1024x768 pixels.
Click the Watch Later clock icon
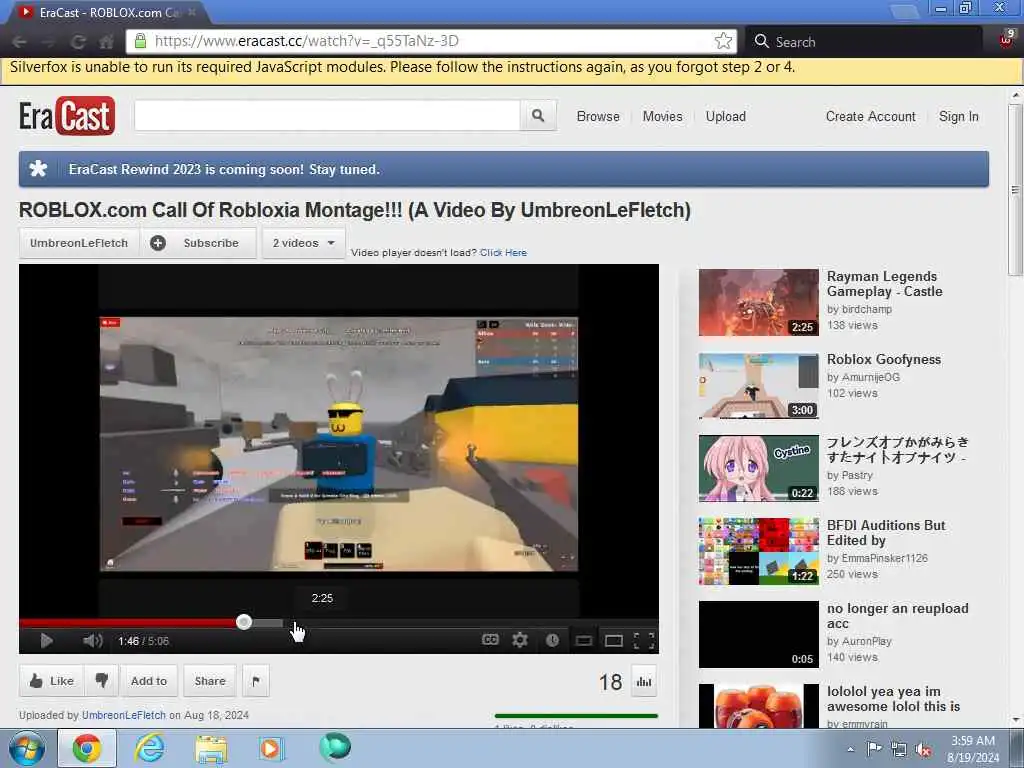[552, 641]
